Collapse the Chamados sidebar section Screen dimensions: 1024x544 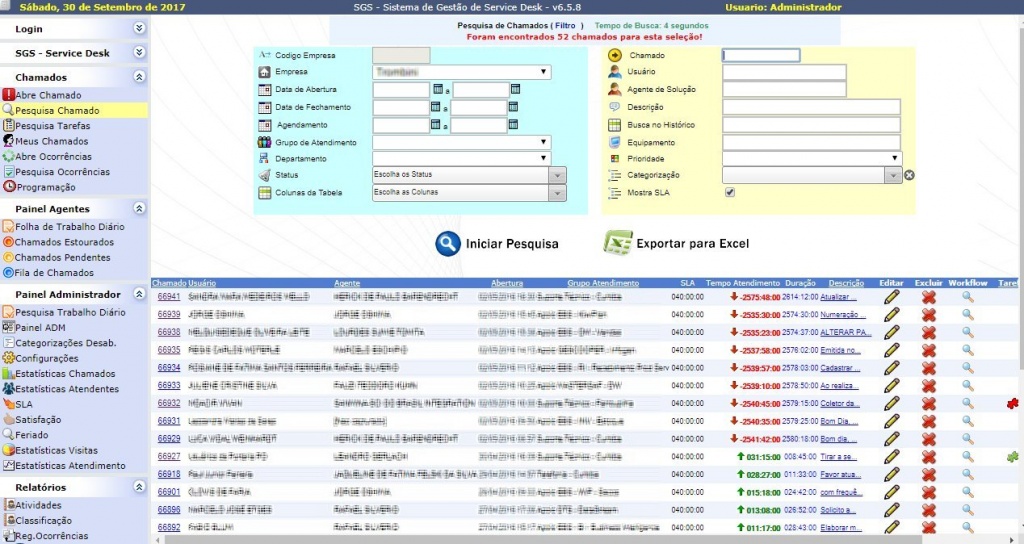[139, 77]
